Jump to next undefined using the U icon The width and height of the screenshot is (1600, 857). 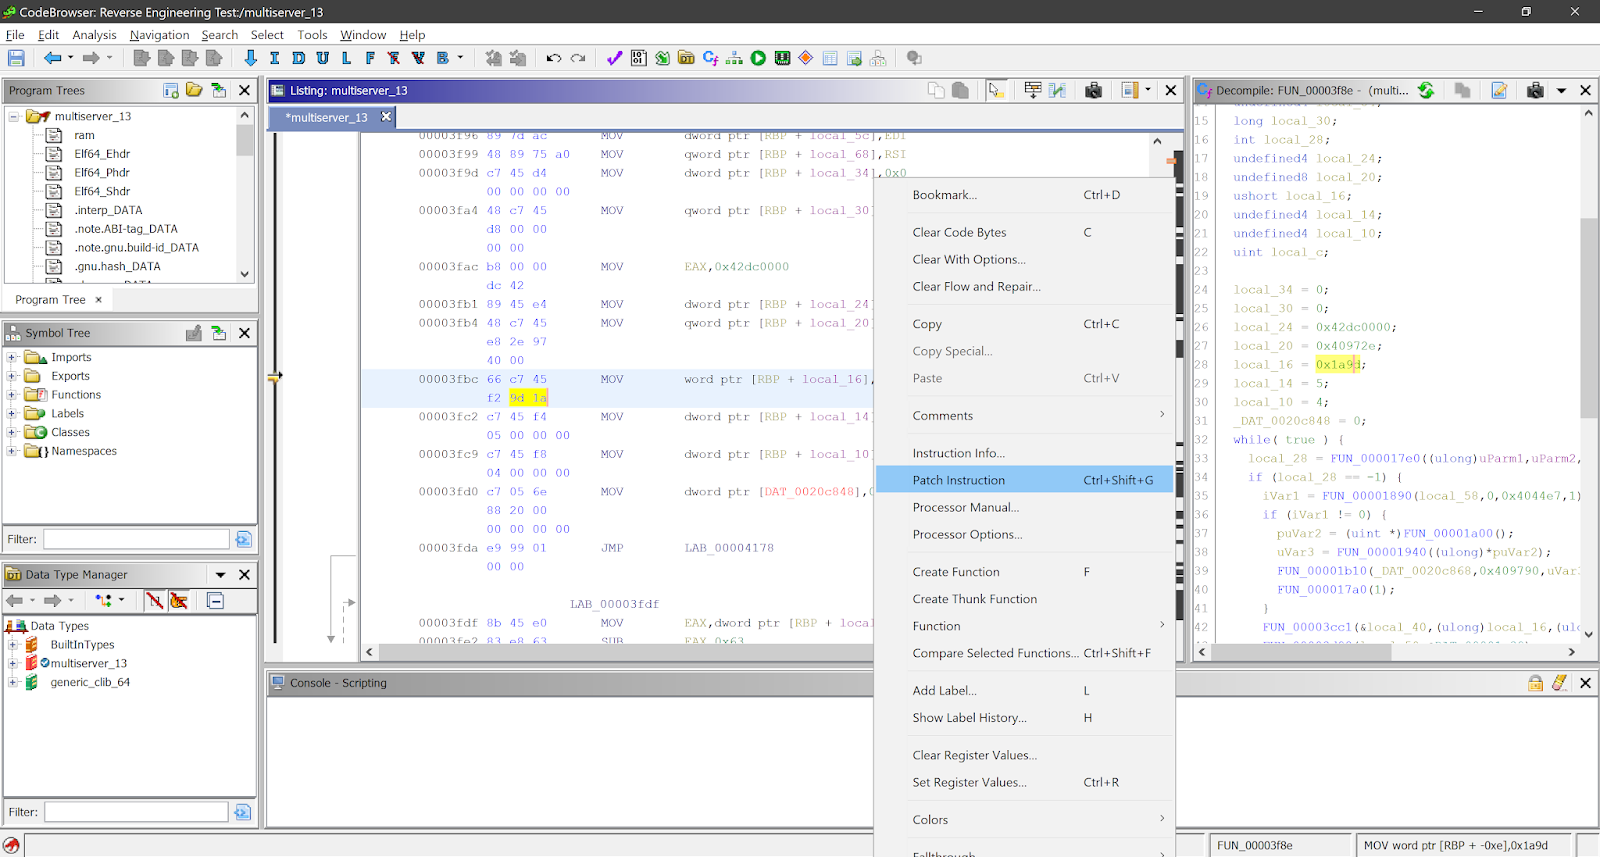point(322,58)
